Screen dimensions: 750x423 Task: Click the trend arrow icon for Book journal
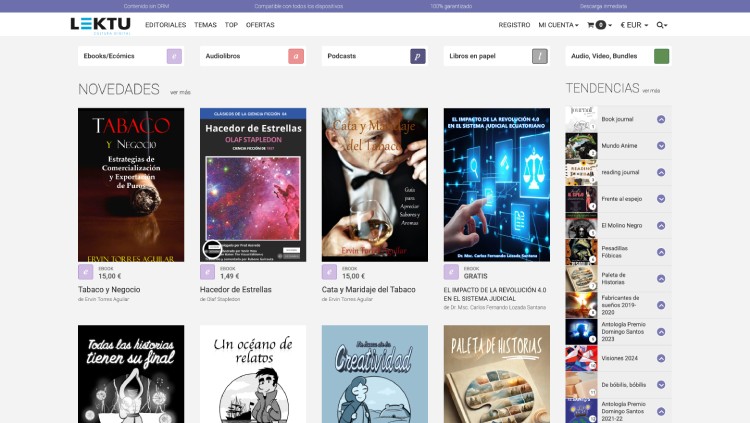point(661,119)
